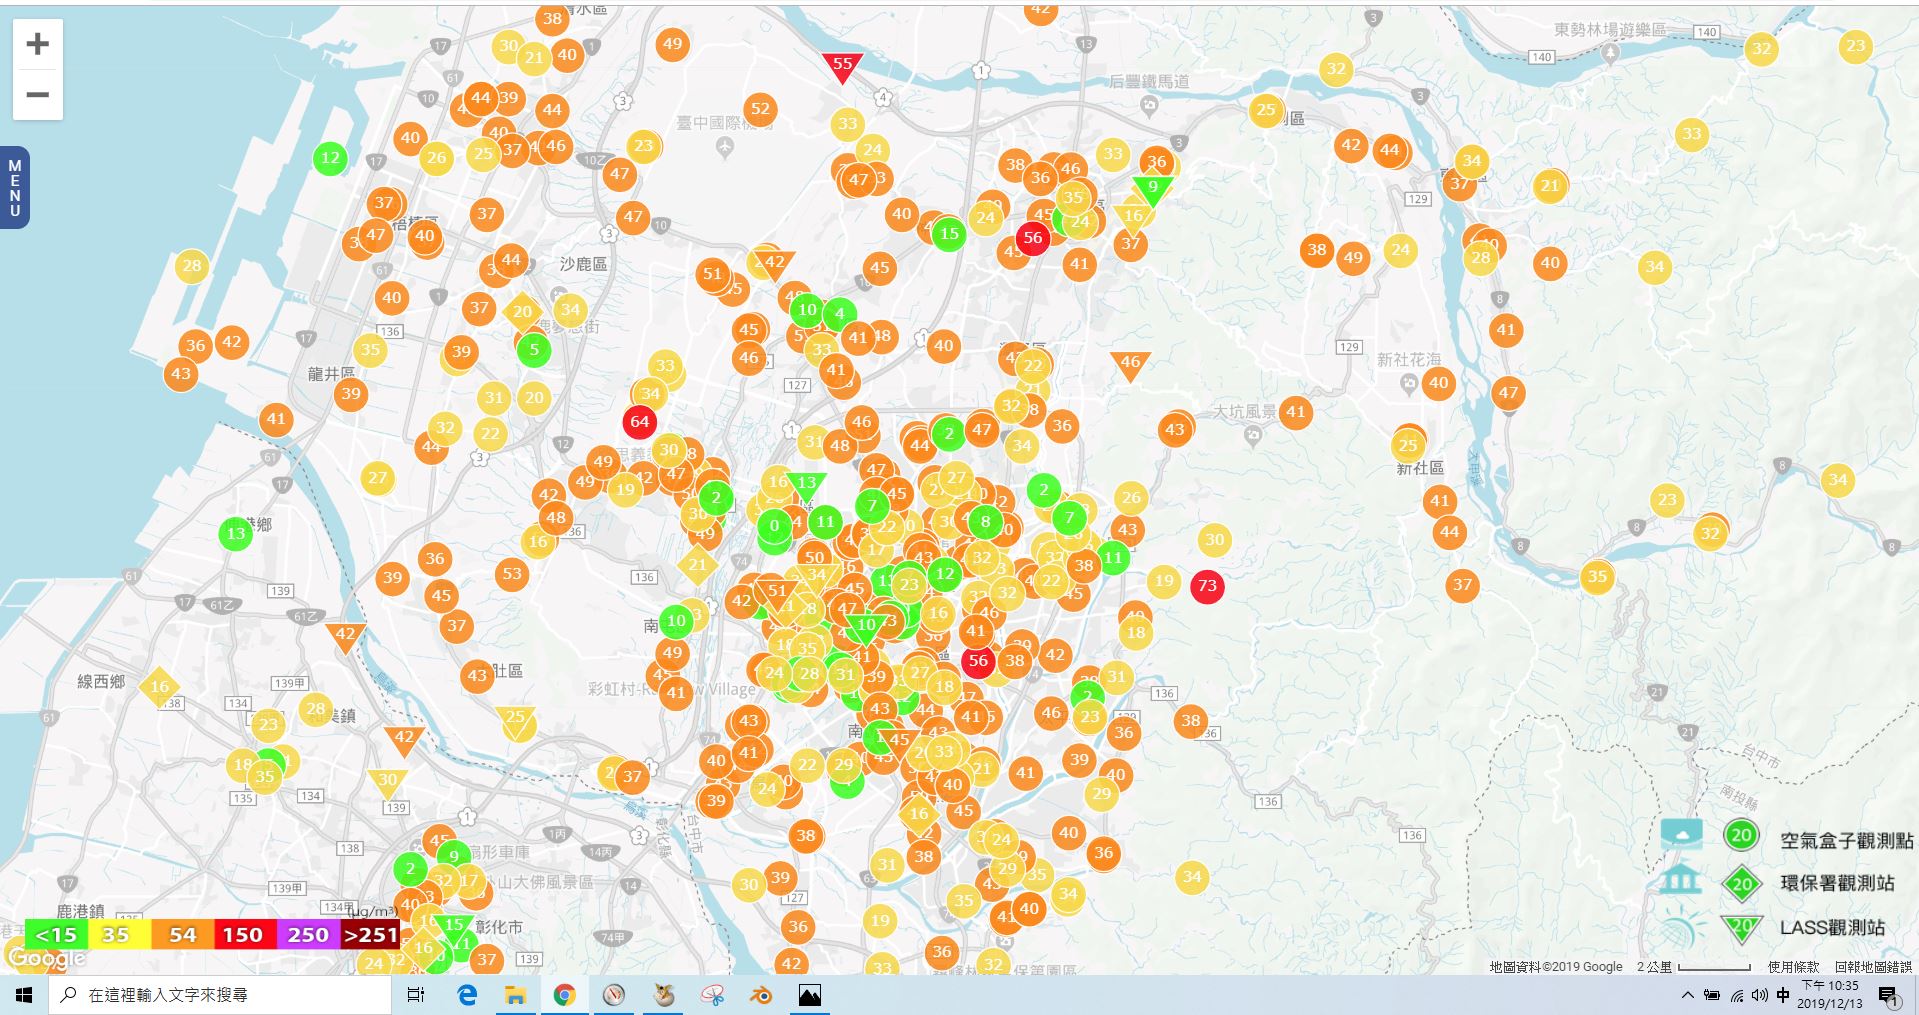Screen dimensions: 1919x1015
Task: Switch the 中 input method indicator
Action: pyautogui.click(x=1783, y=995)
